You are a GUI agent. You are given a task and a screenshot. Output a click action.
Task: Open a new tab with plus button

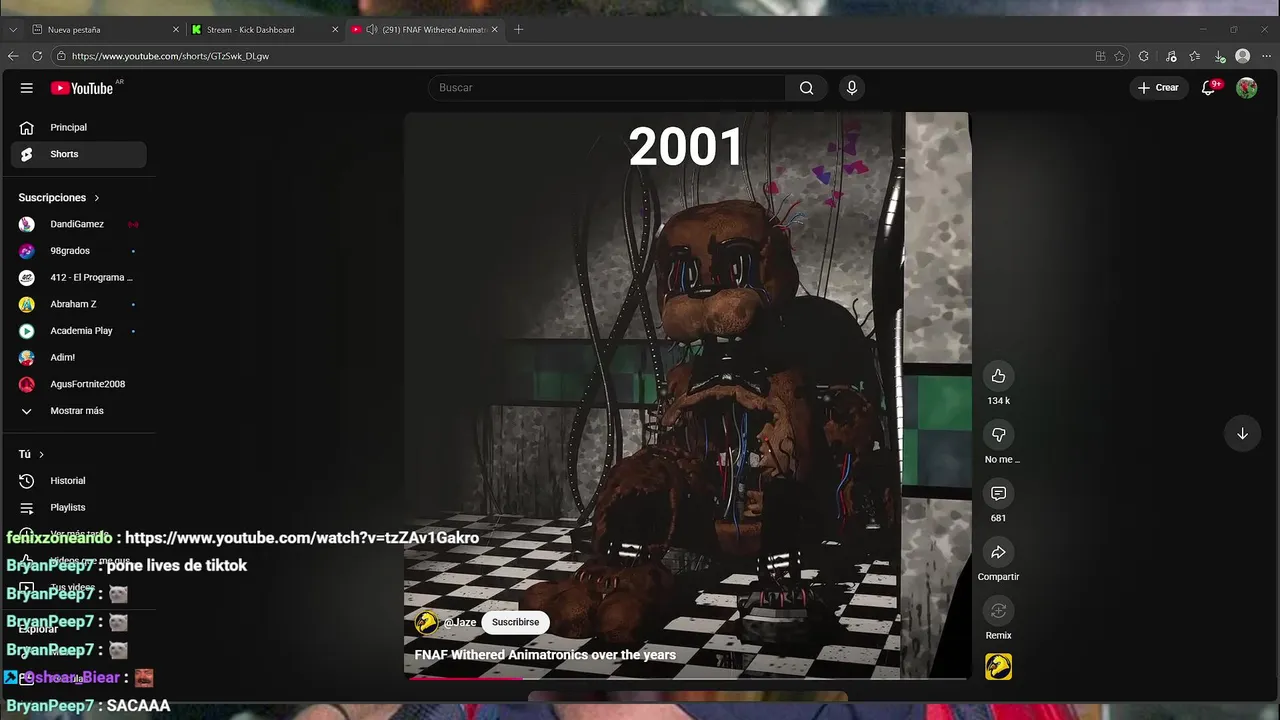coord(518,30)
